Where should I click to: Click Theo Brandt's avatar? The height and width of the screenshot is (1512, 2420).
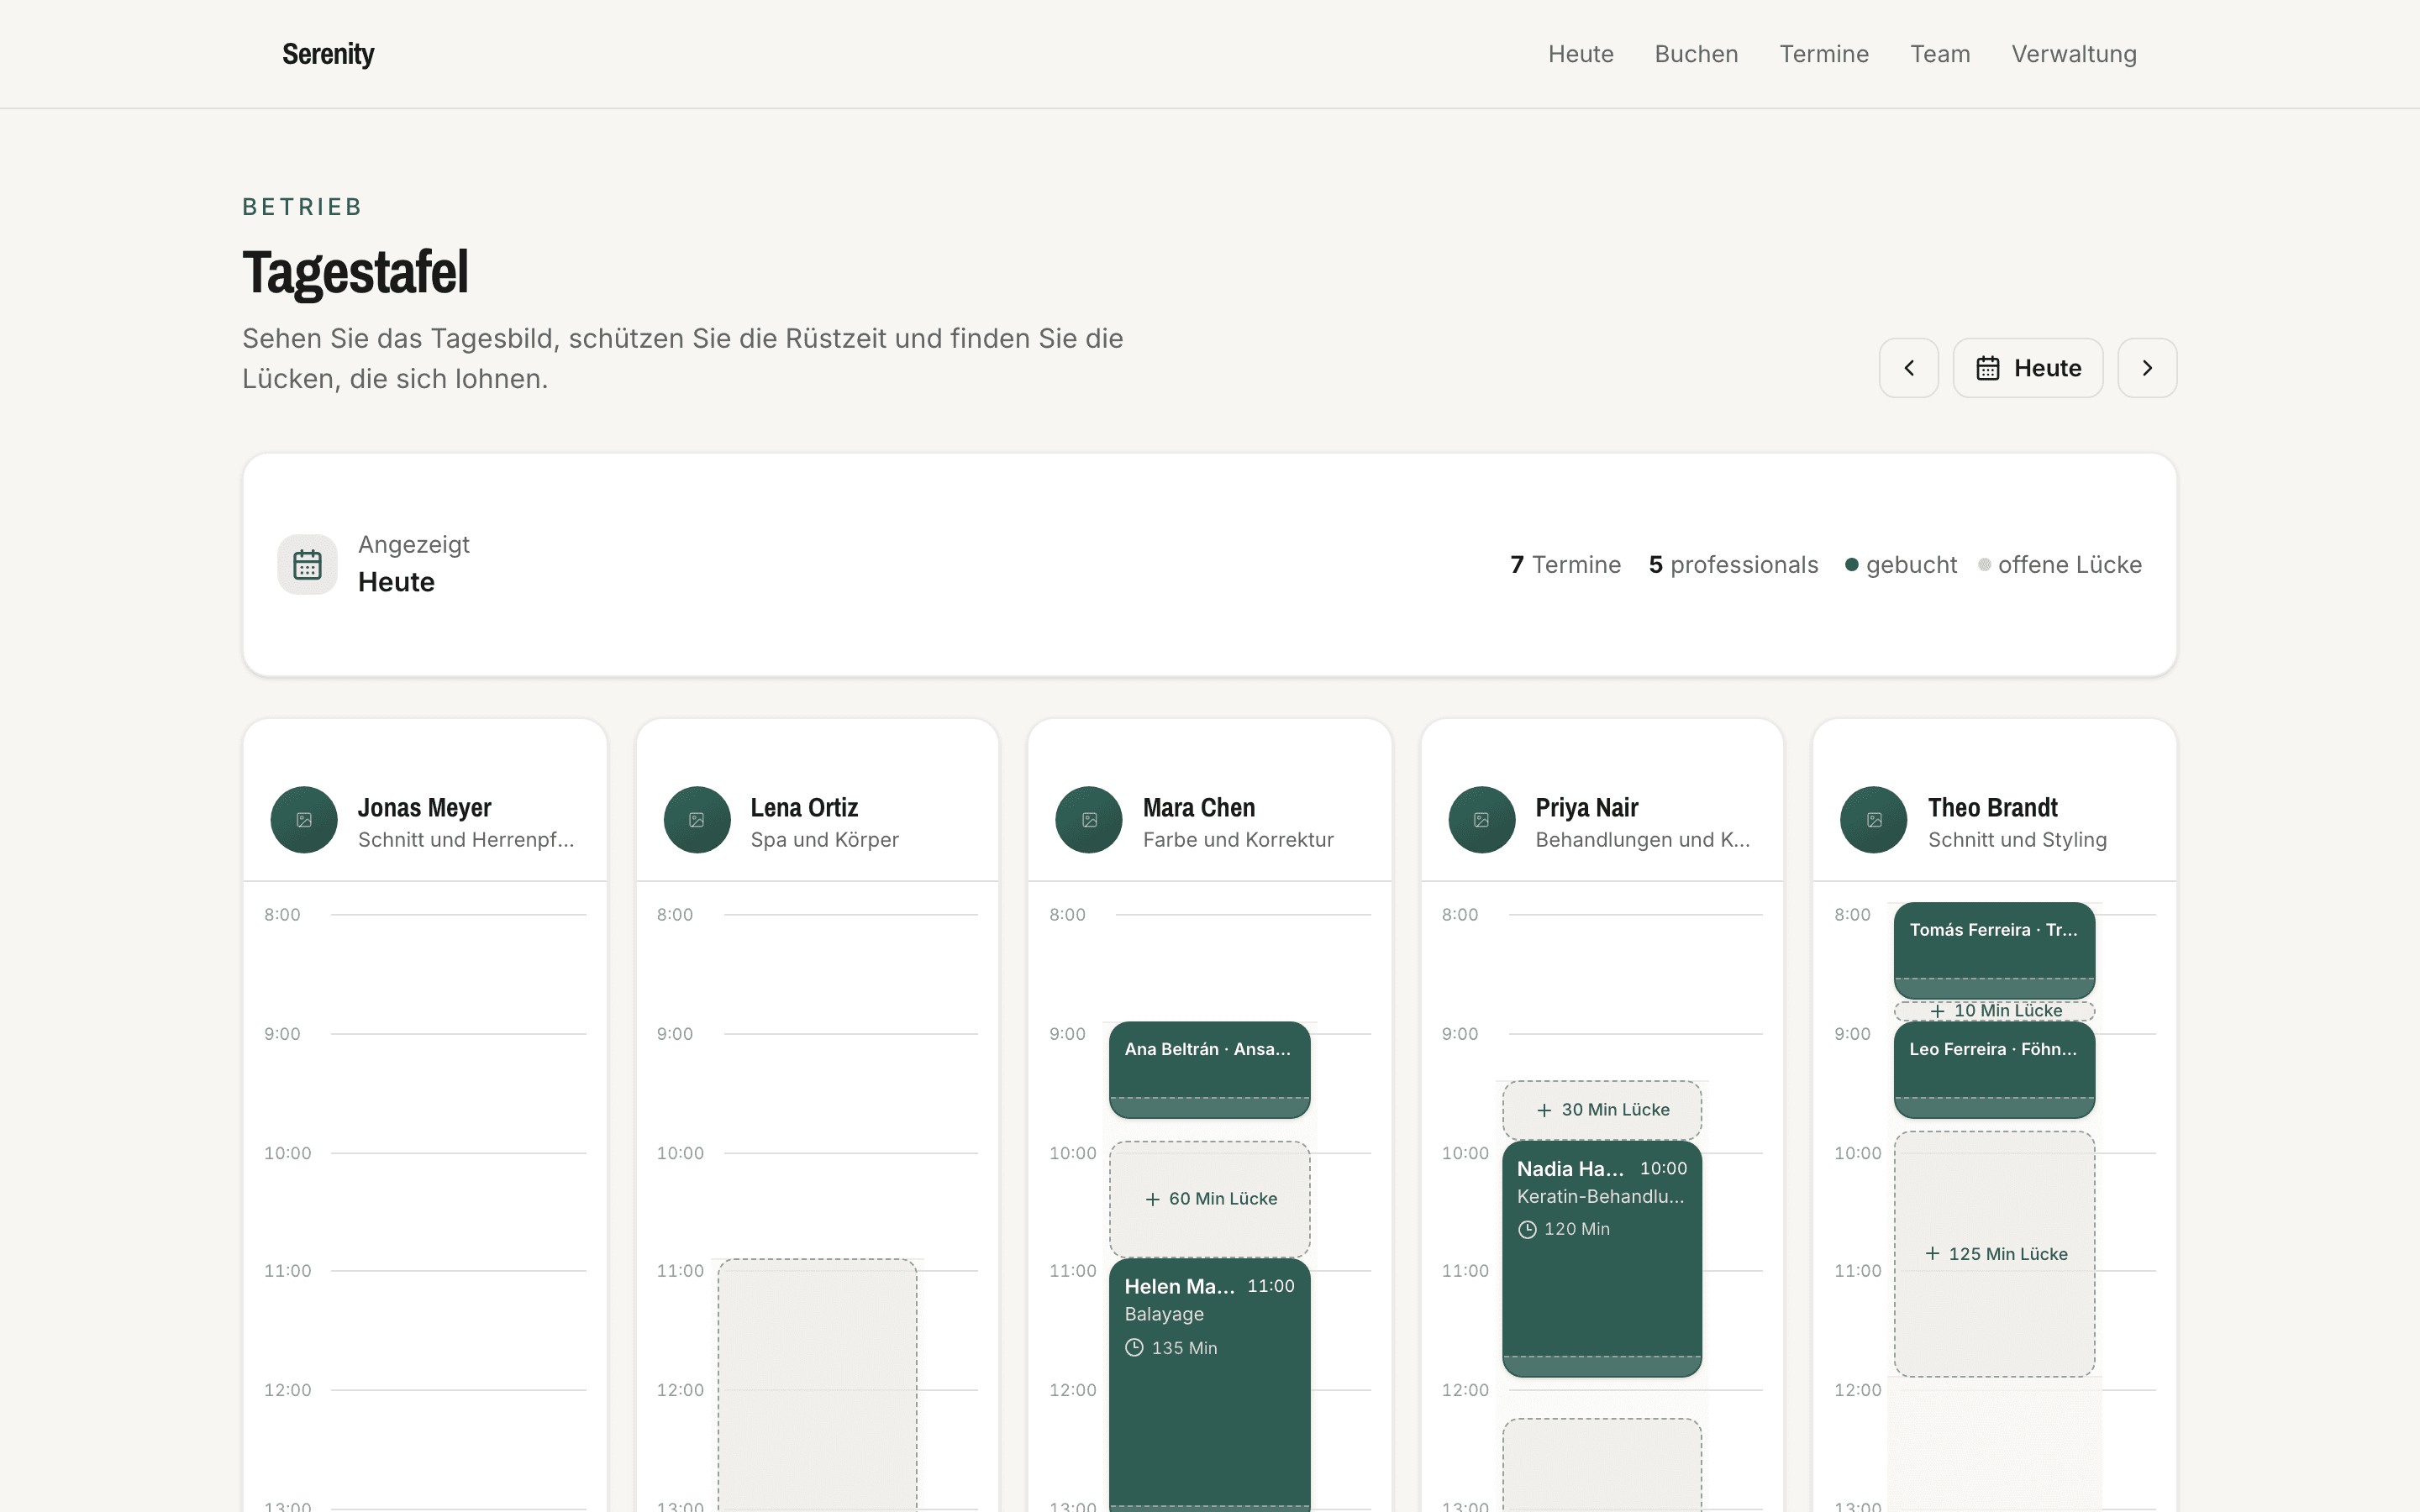(1874, 820)
